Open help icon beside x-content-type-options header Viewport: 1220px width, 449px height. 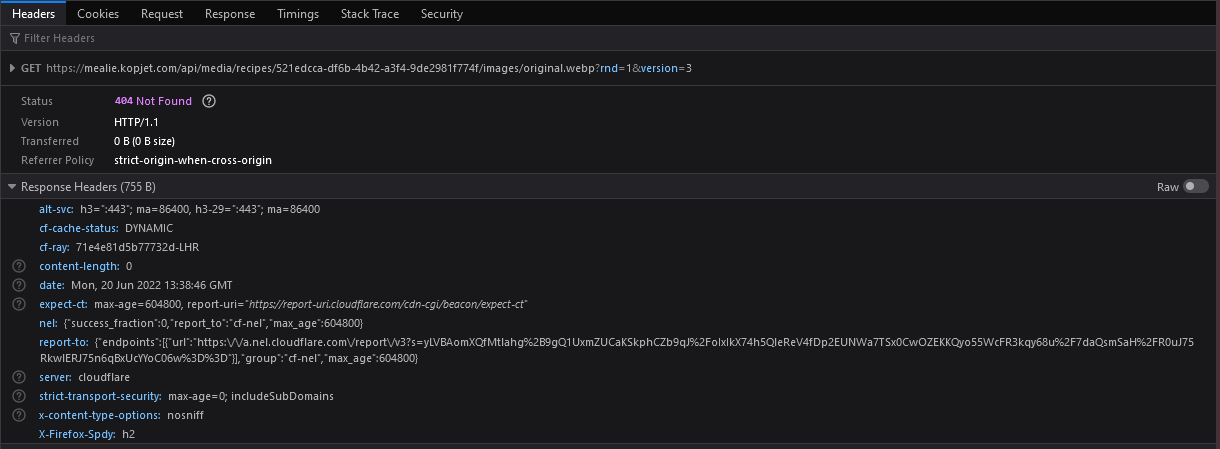pos(18,415)
